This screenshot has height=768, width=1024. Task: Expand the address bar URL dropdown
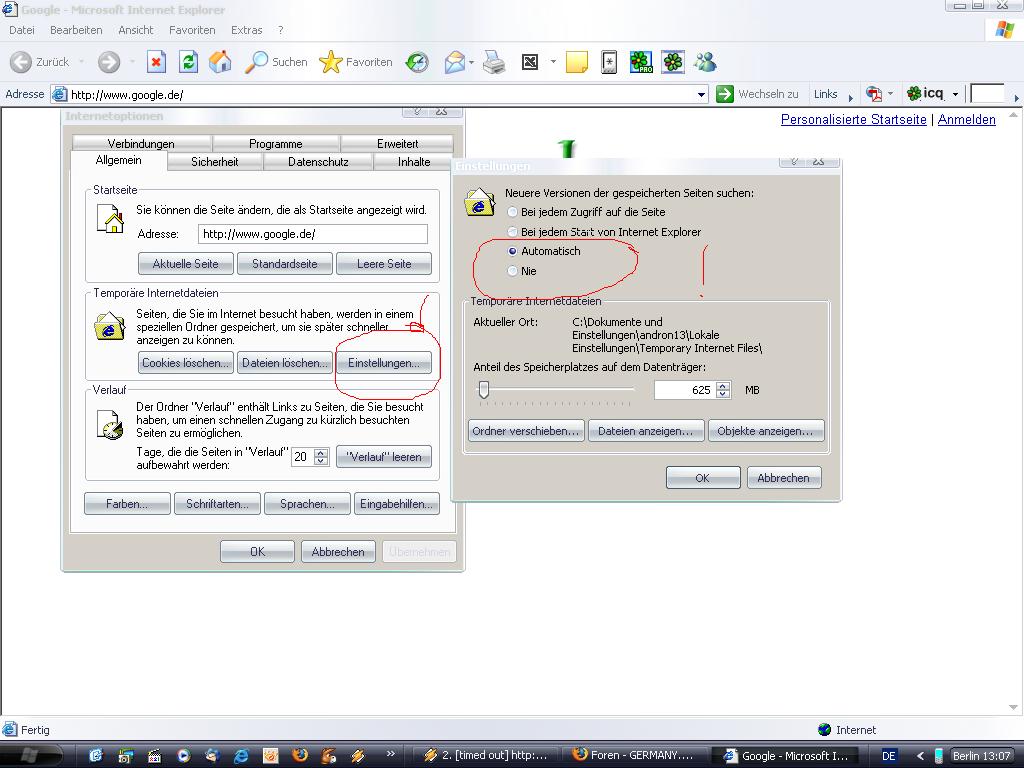click(x=701, y=94)
